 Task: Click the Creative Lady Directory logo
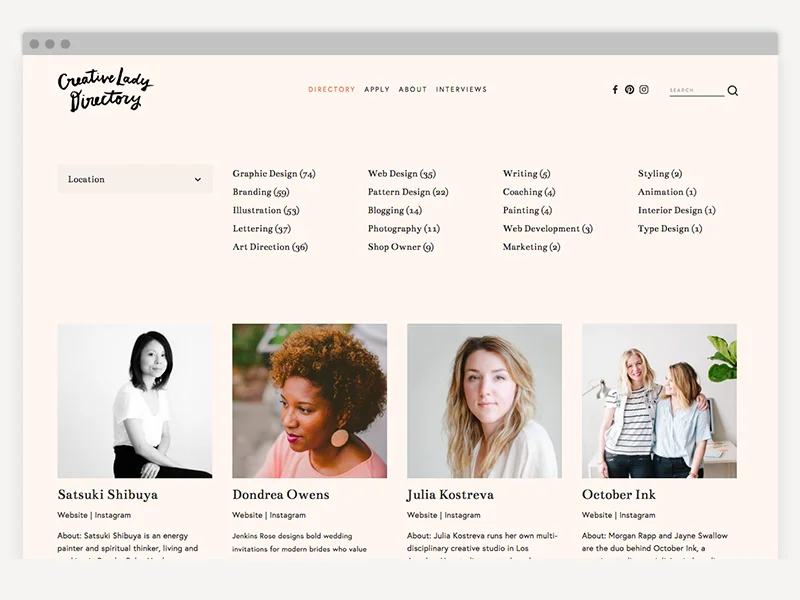(x=105, y=90)
